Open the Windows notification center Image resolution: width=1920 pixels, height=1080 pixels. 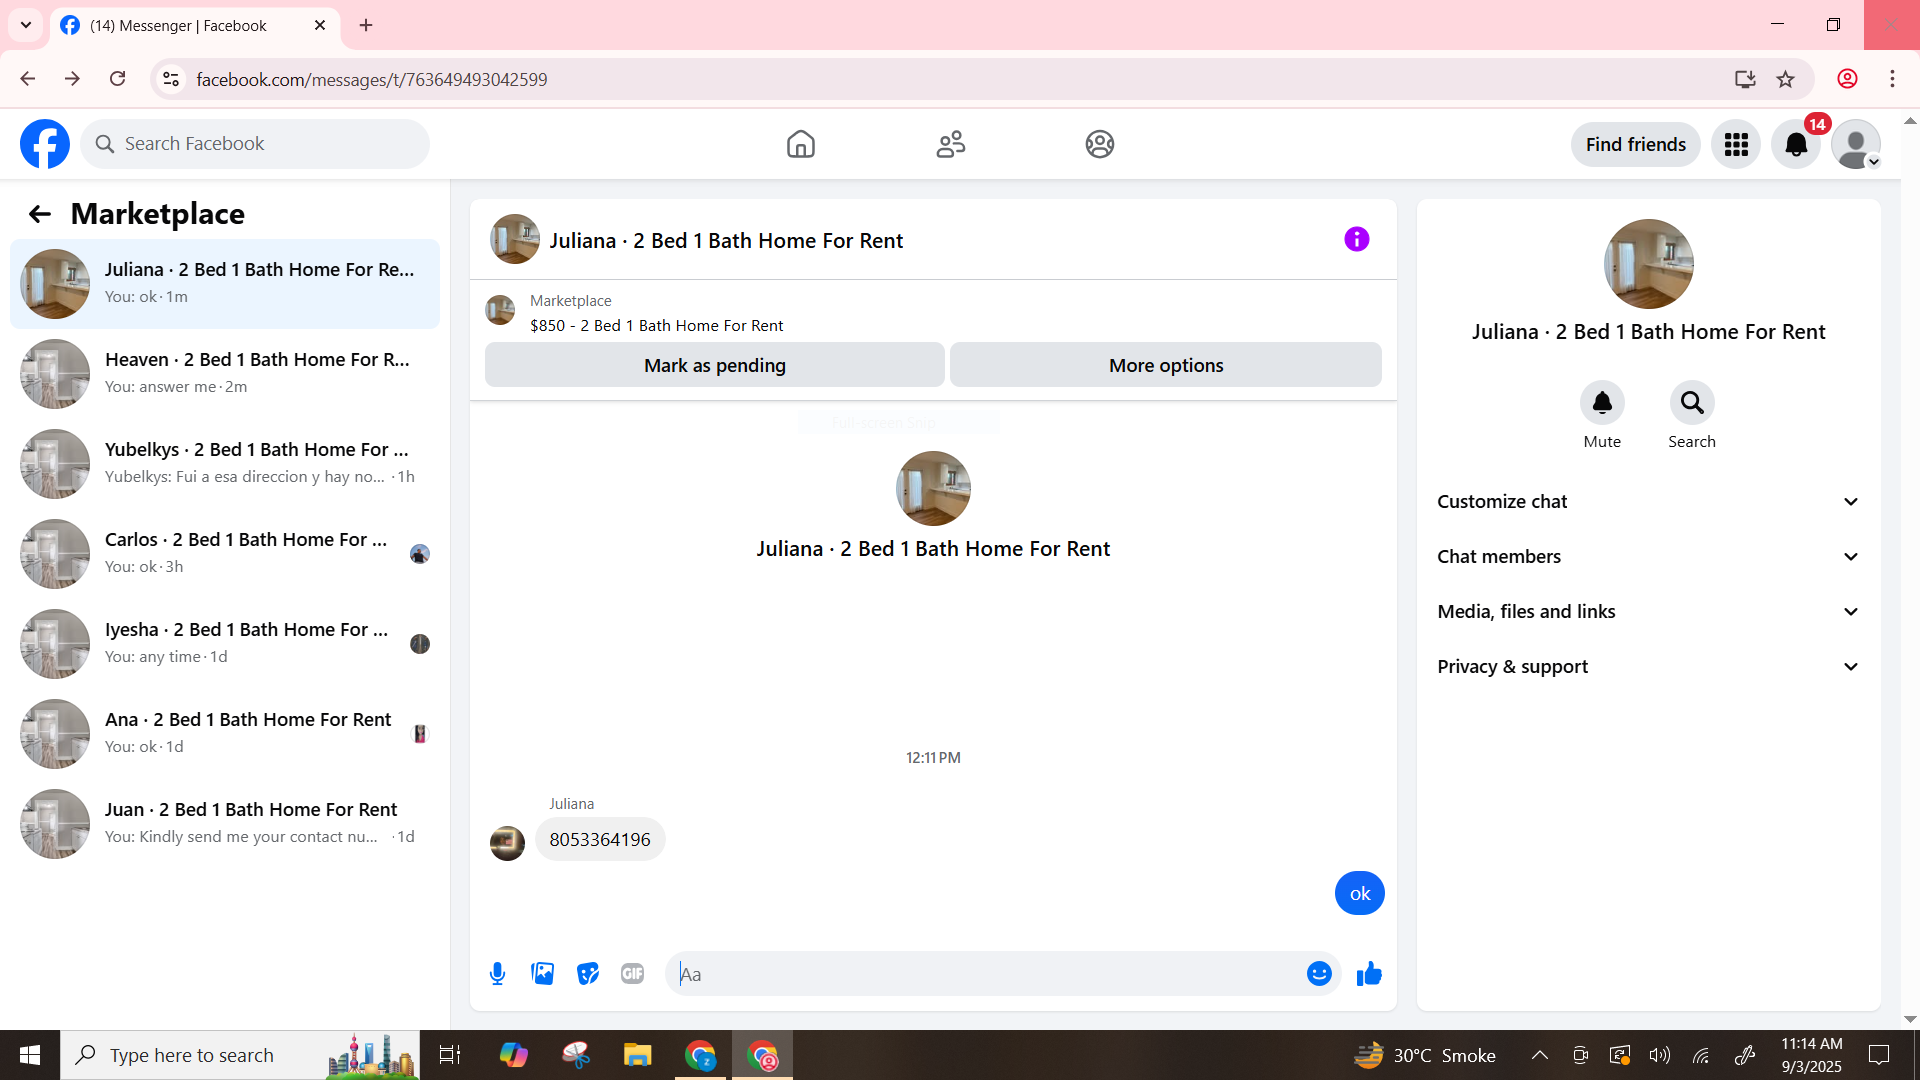pyautogui.click(x=1879, y=1055)
